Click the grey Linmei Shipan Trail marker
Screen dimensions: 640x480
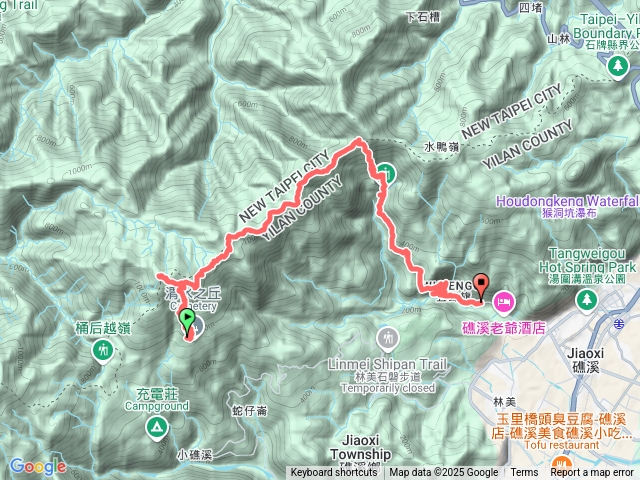click(387, 340)
